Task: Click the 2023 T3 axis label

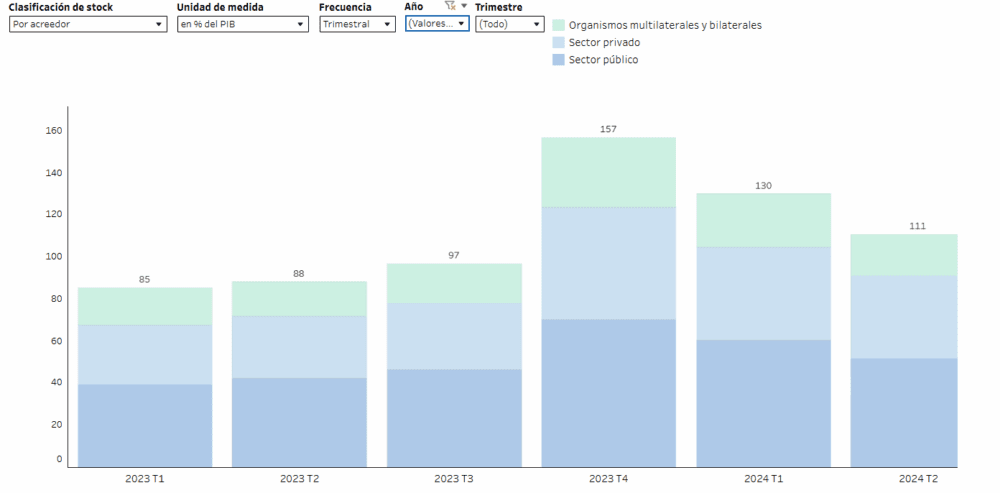Action: pyautogui.click(x=454, y=479)
